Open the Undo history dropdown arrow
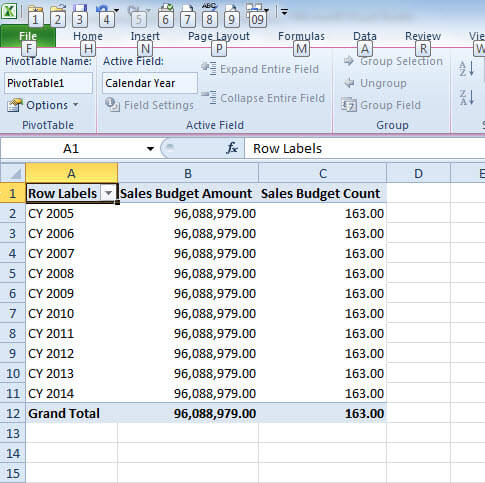The image size is (485, 483). tap(116, 10)
